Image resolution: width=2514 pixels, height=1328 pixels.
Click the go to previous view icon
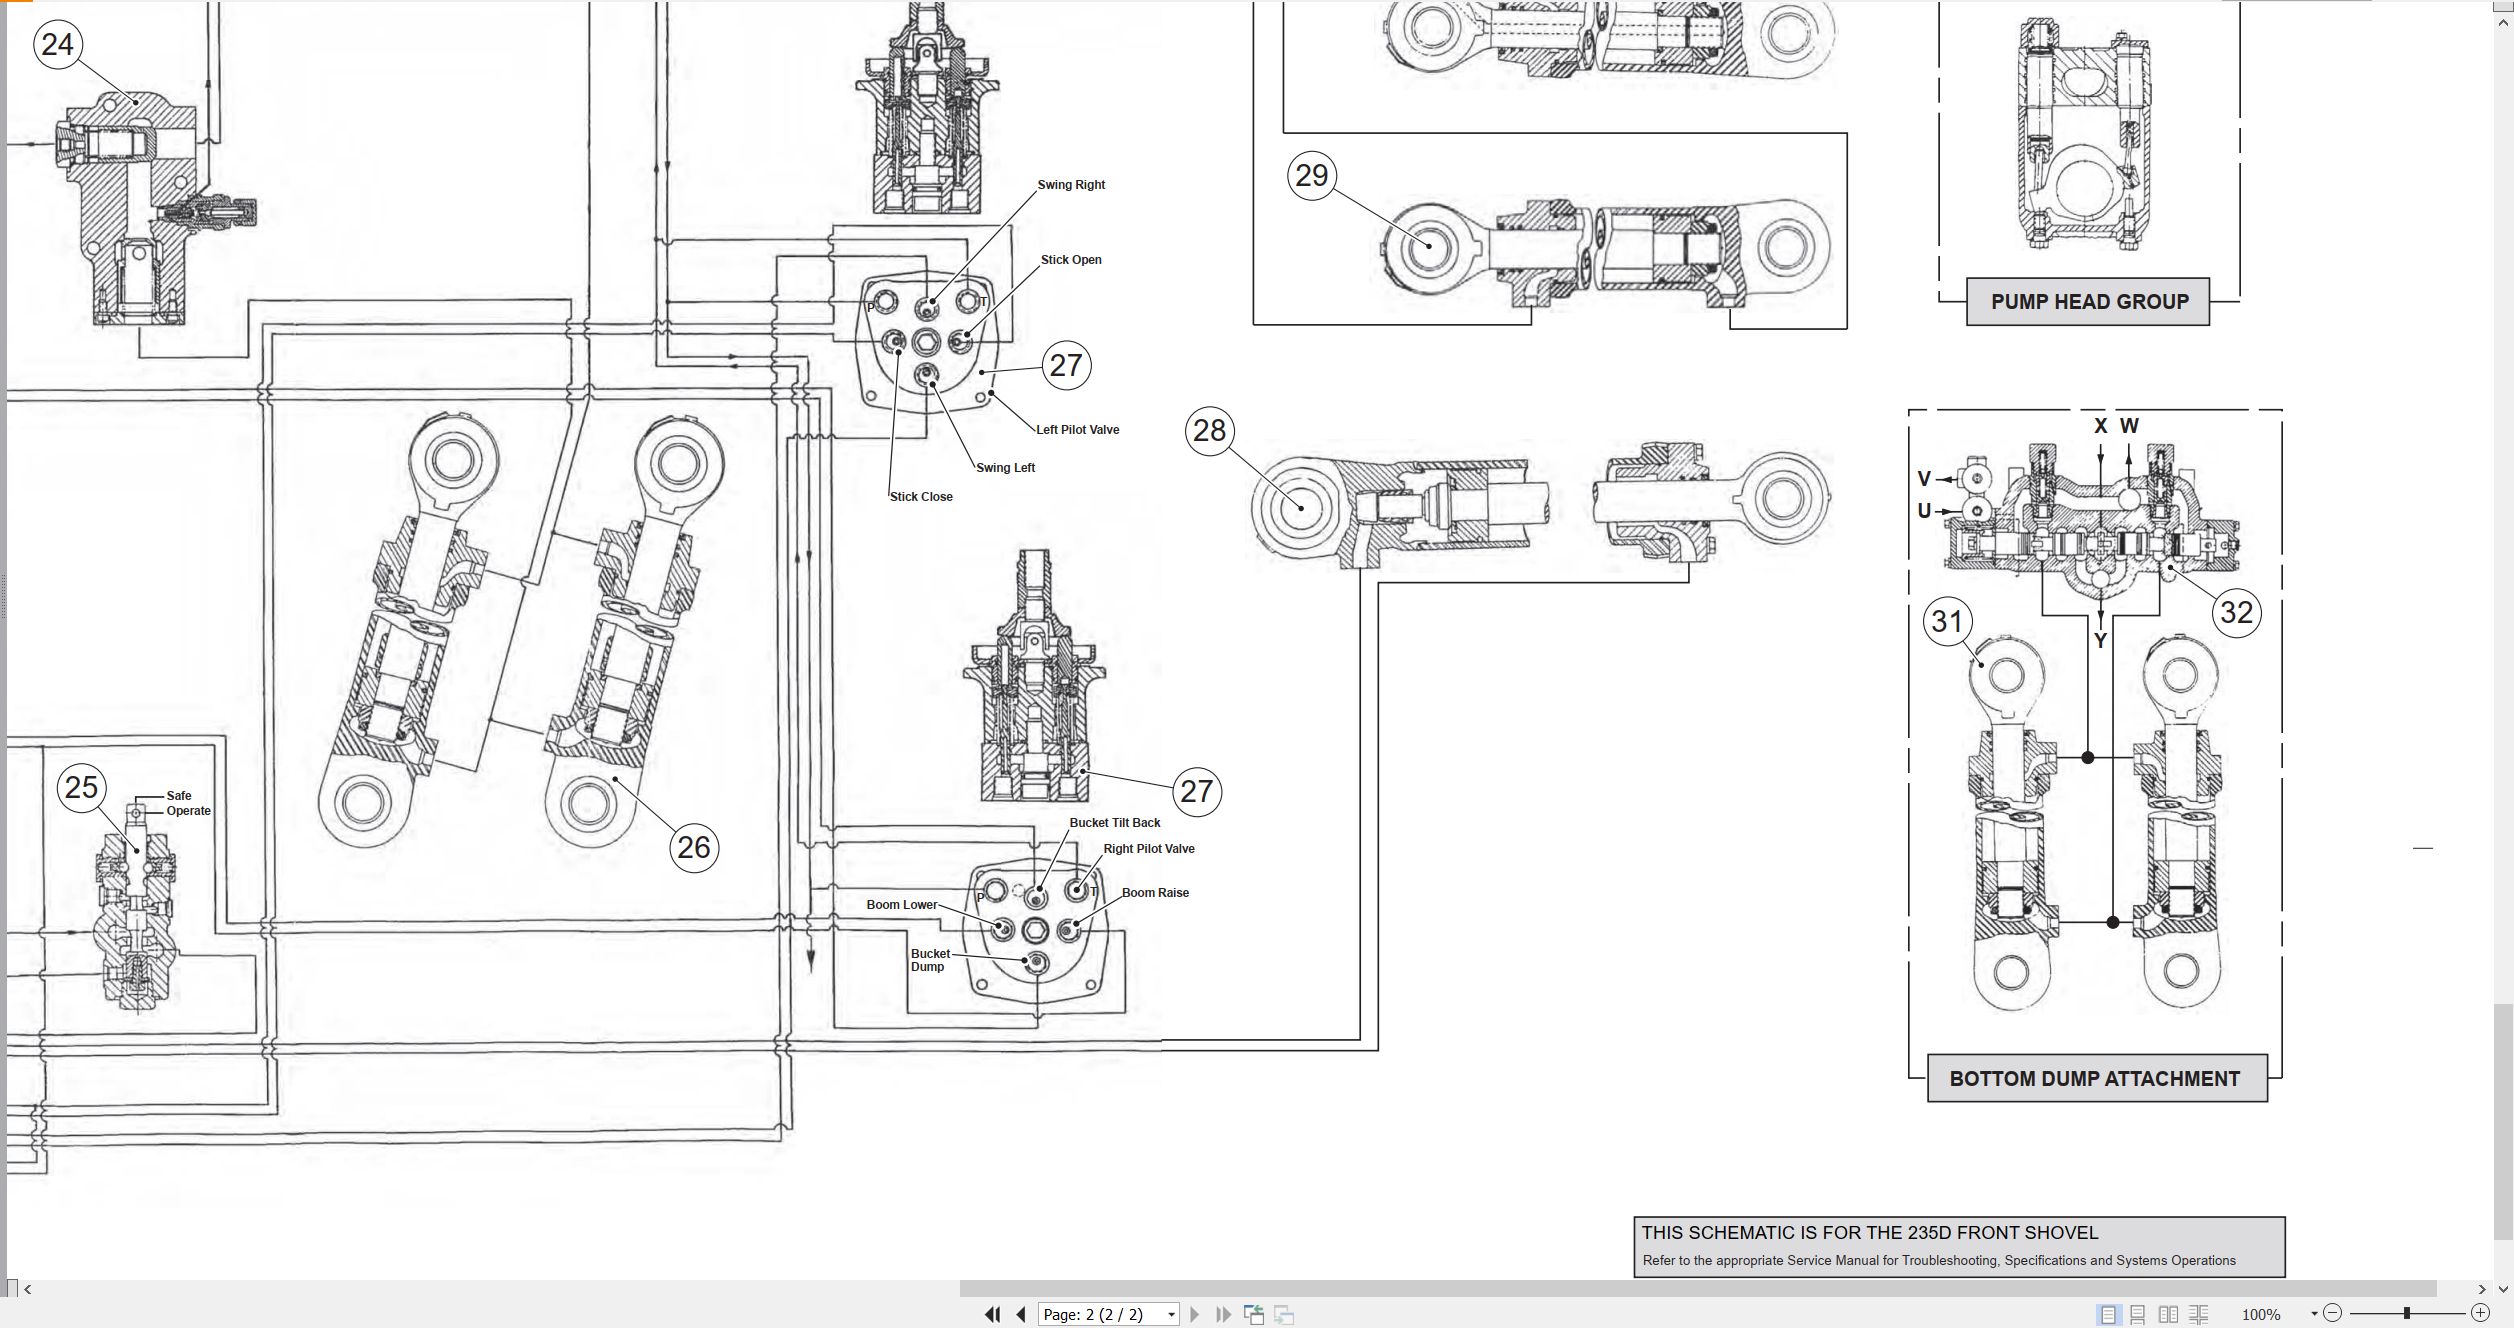point(1254,1314)
